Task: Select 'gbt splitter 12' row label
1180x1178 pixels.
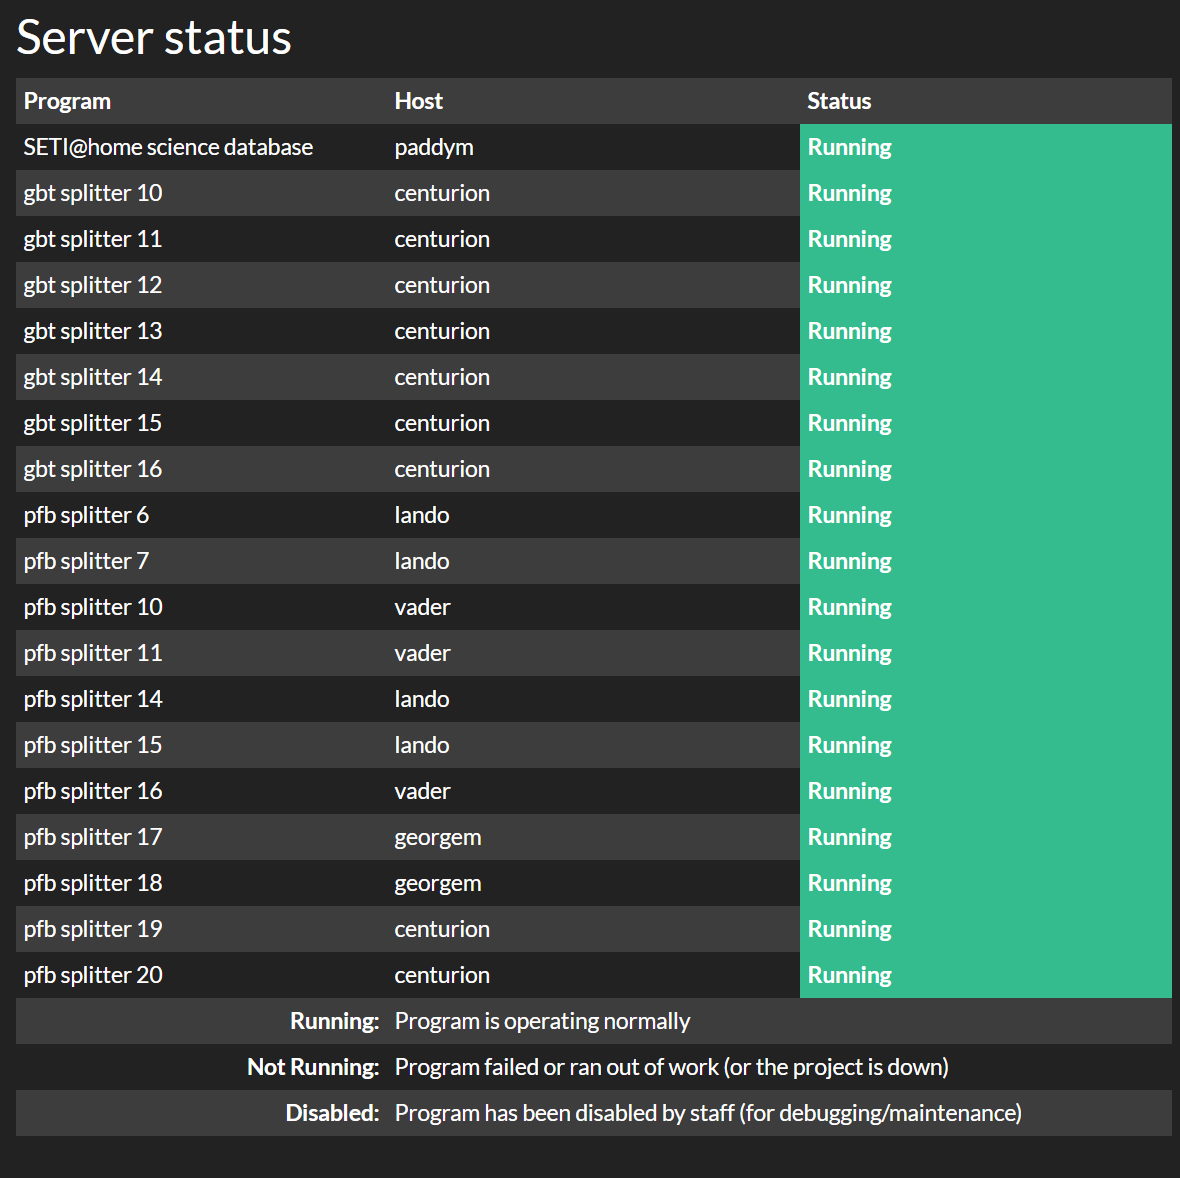Action: click(x=93, y=285)
